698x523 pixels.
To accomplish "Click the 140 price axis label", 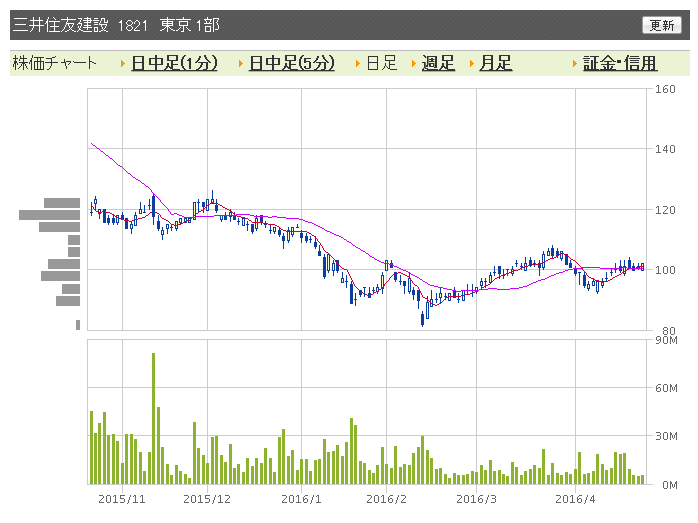I will 665,149.
